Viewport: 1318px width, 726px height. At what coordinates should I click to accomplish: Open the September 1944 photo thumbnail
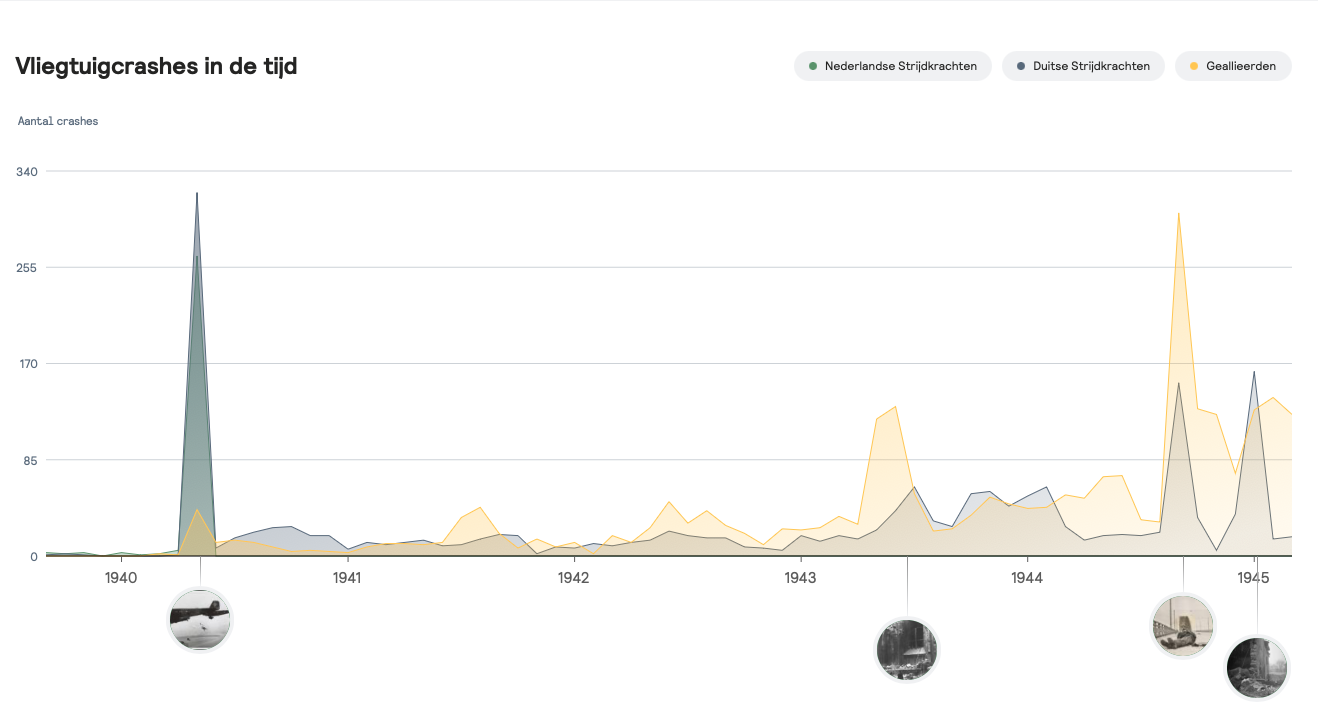pyautogui.click(x=1183, y=626)
